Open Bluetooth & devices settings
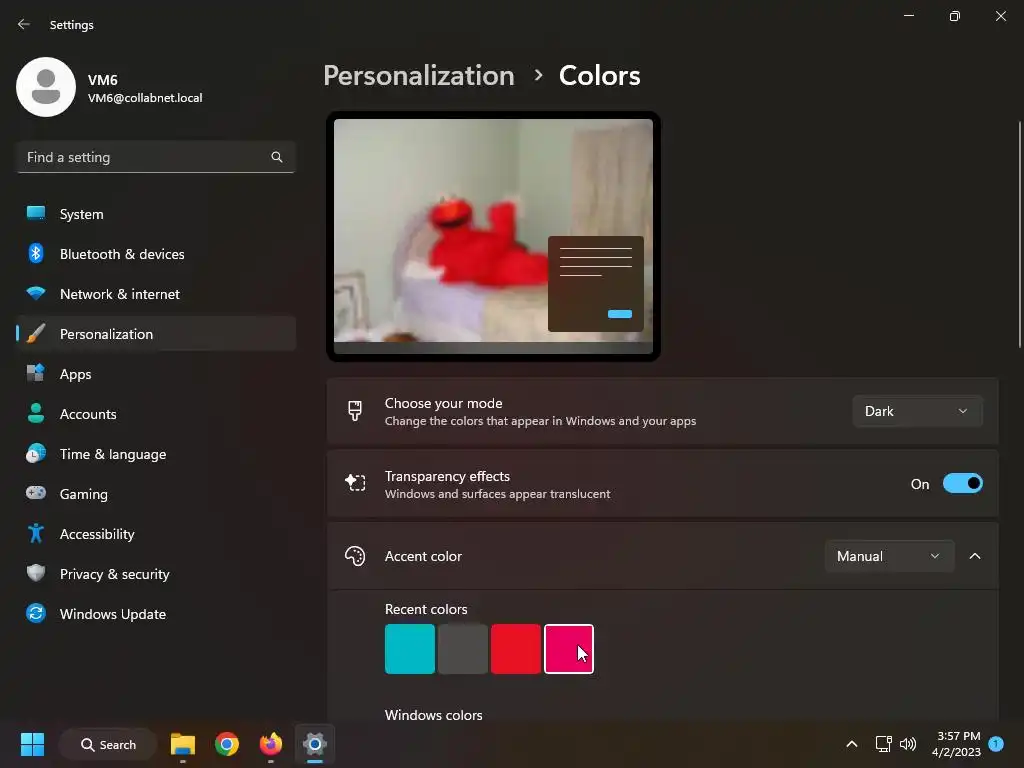 click(156, 254)
